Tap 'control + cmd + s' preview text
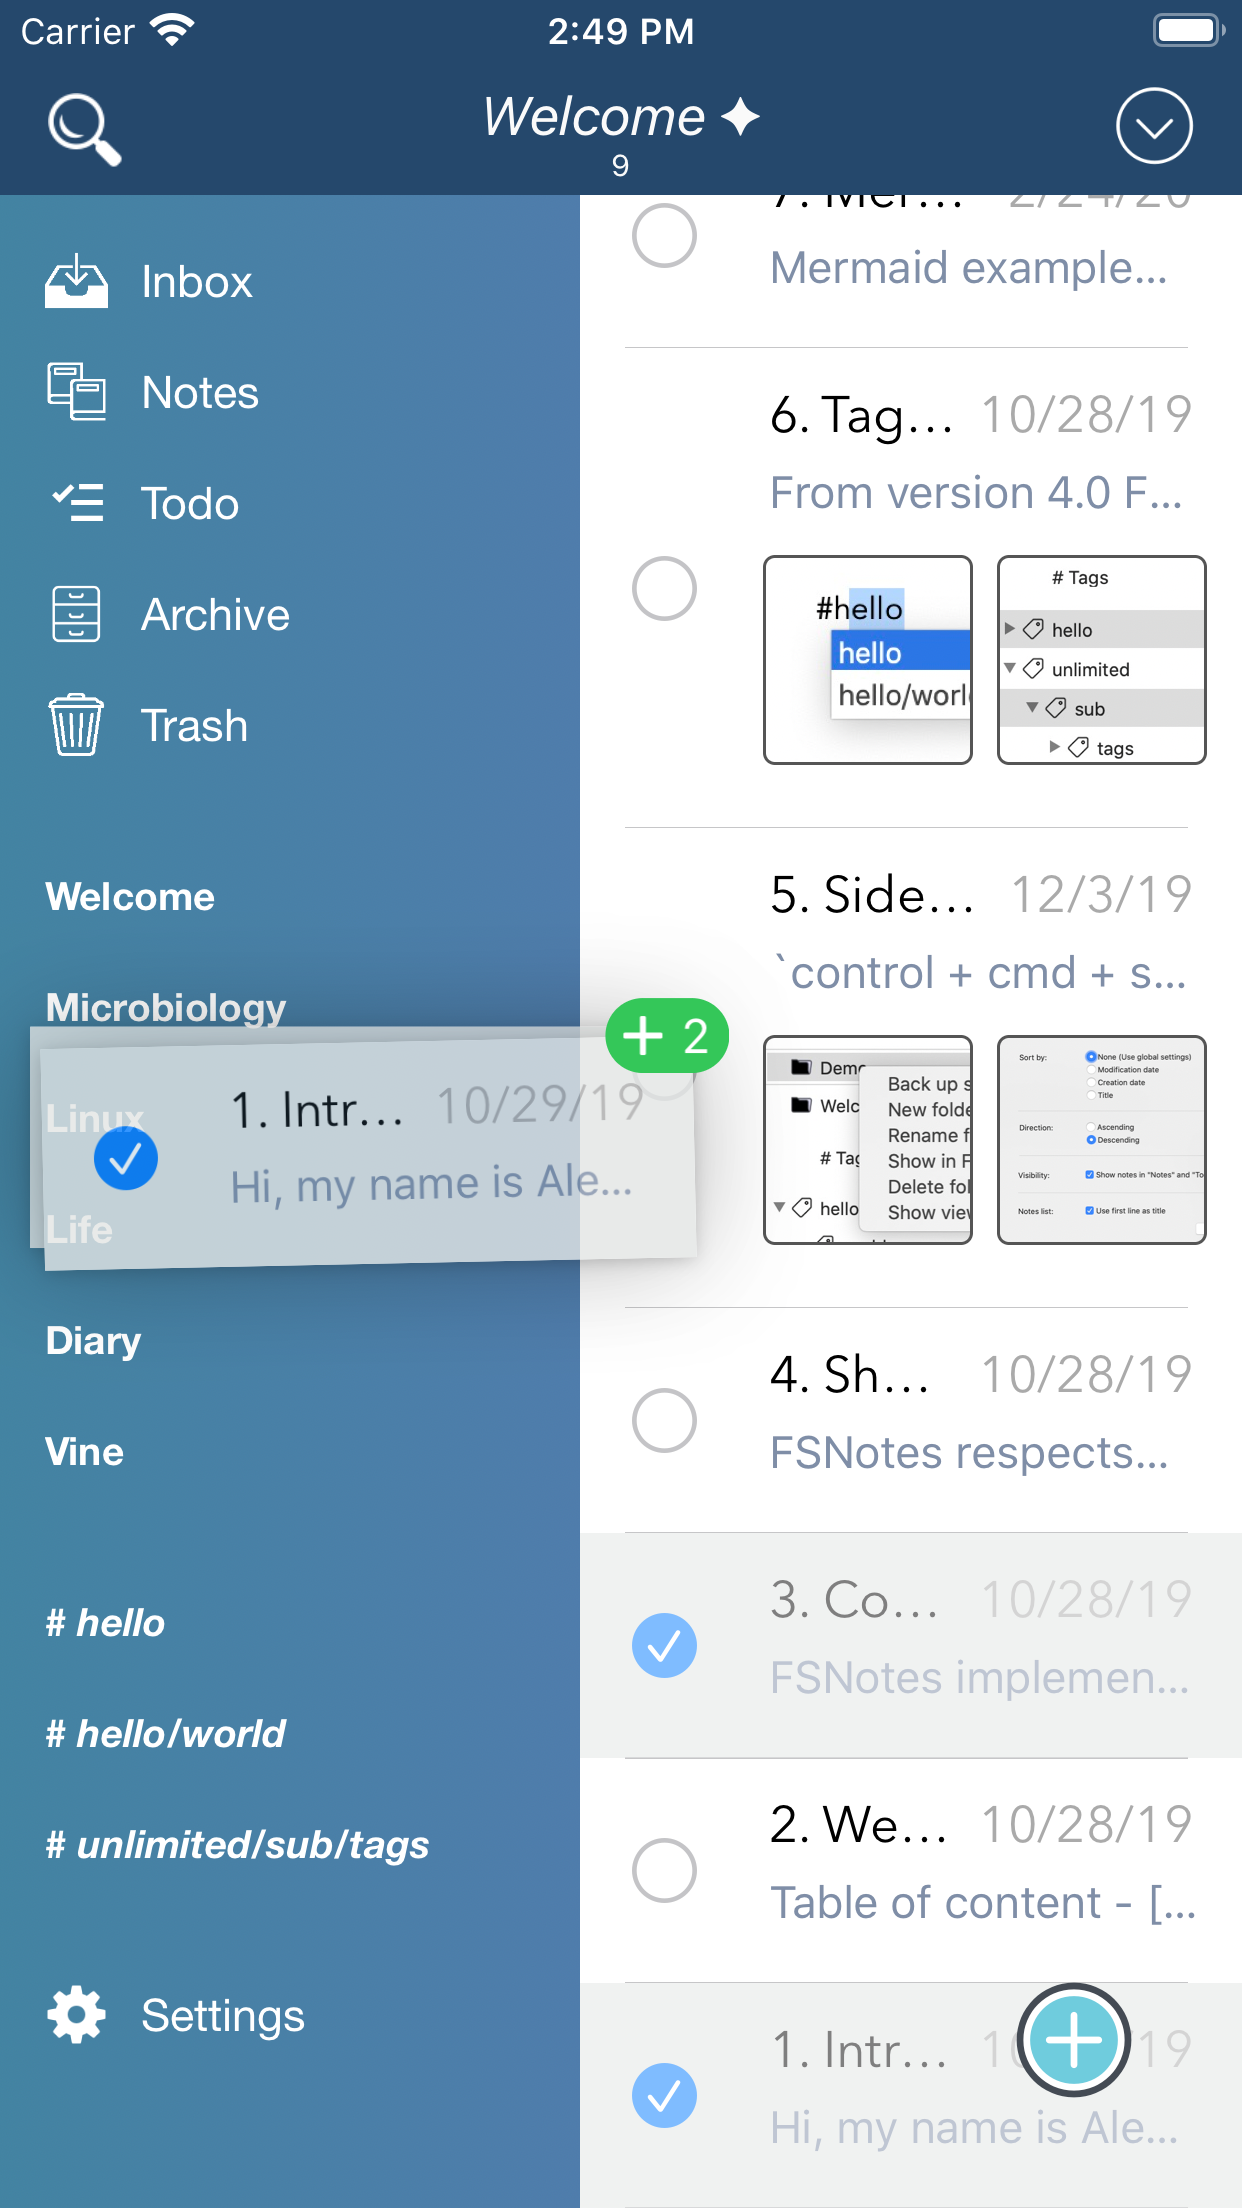 coord(980,973)
